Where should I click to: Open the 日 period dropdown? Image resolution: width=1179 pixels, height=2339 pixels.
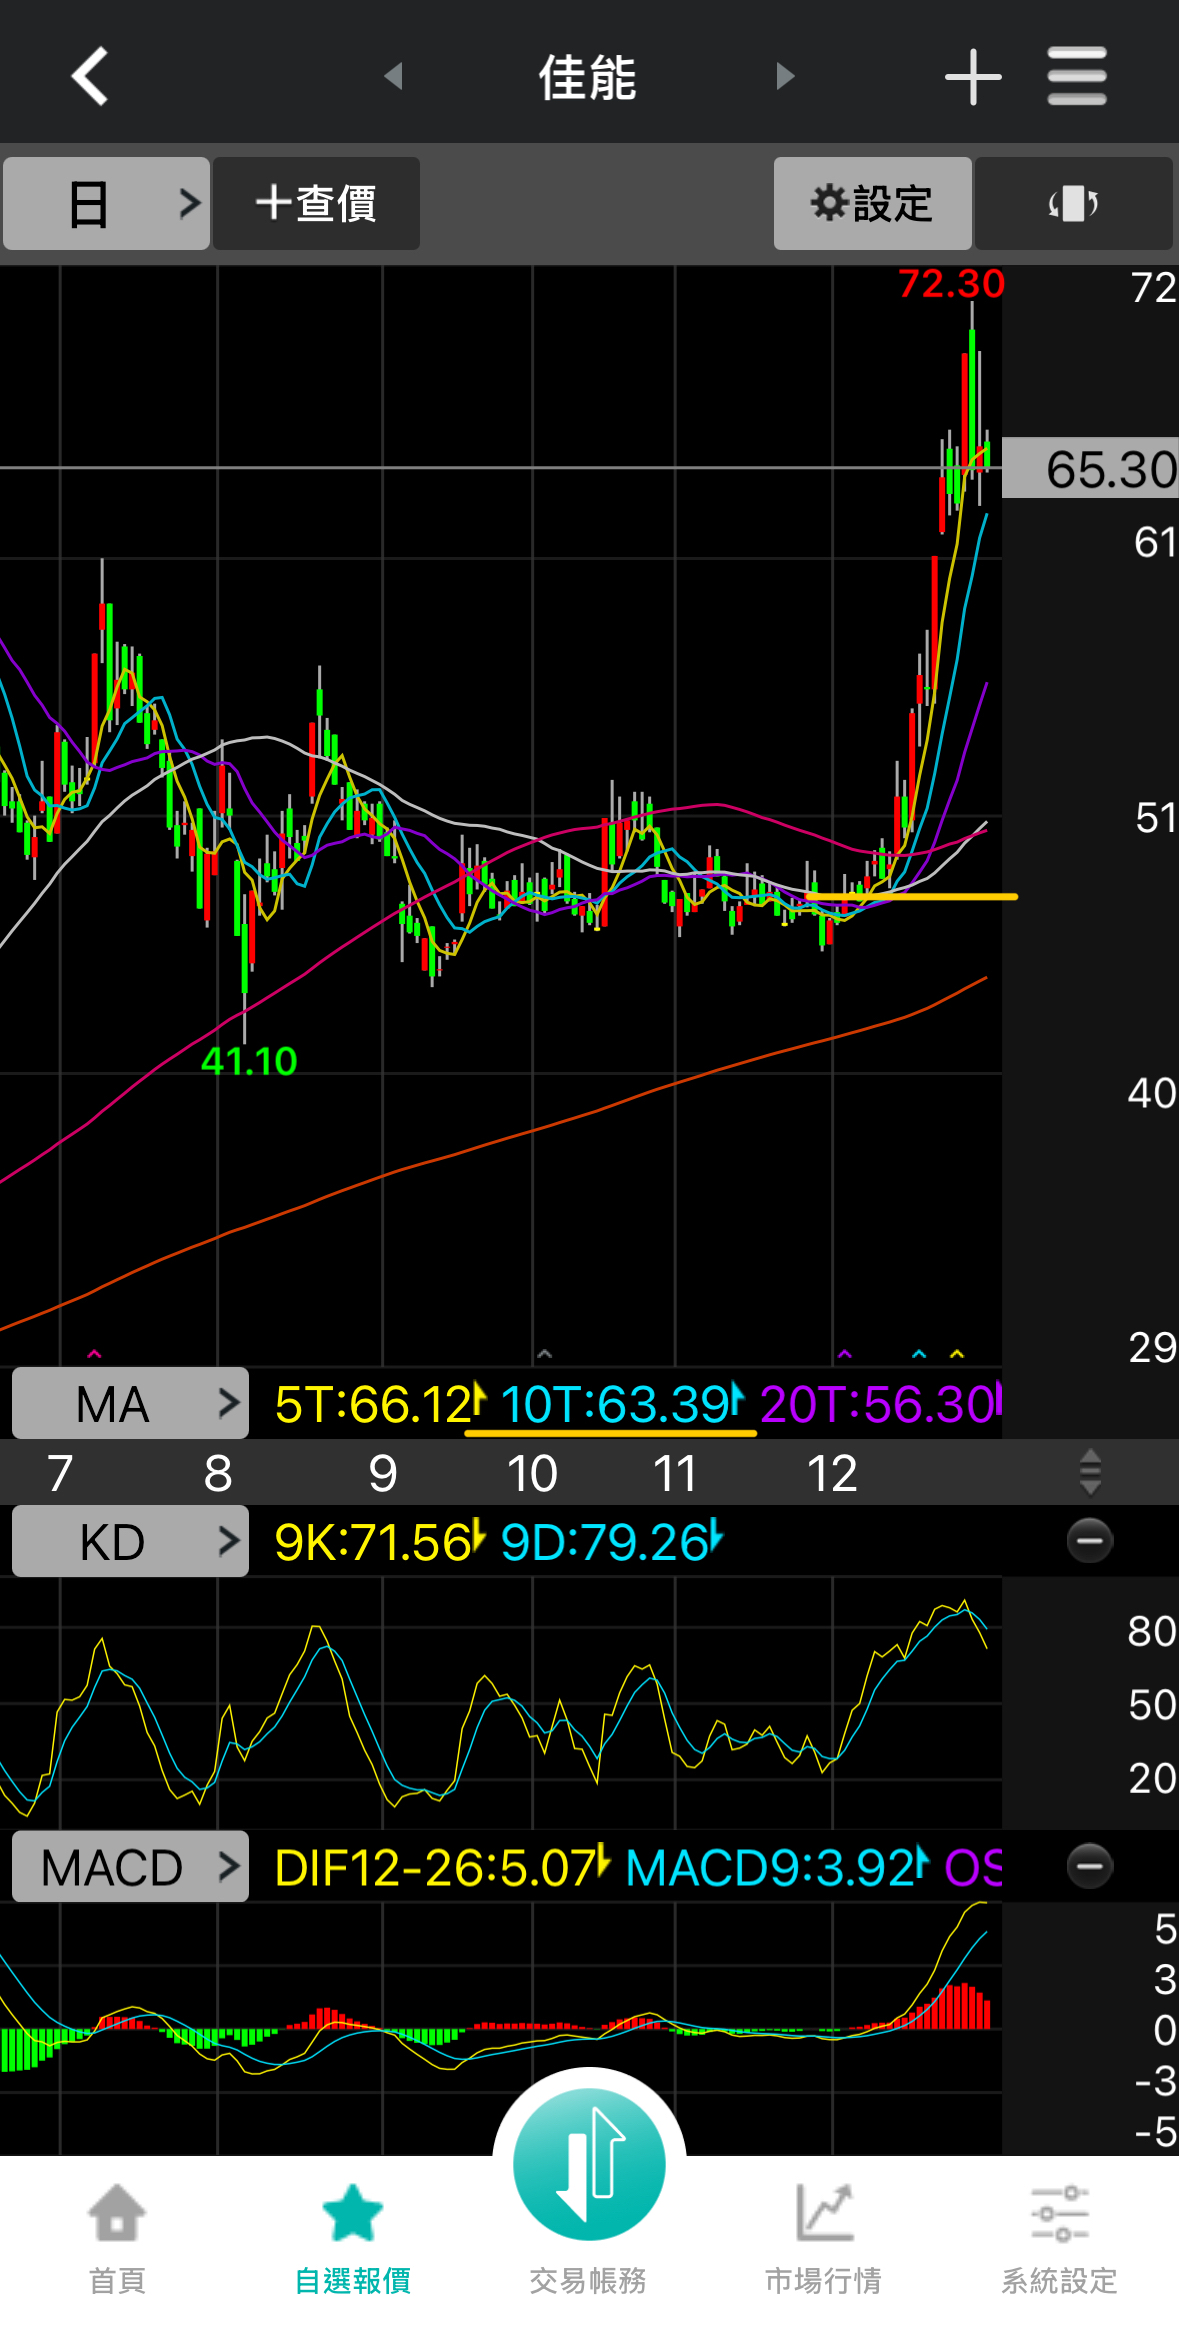(x=106, y=204)
